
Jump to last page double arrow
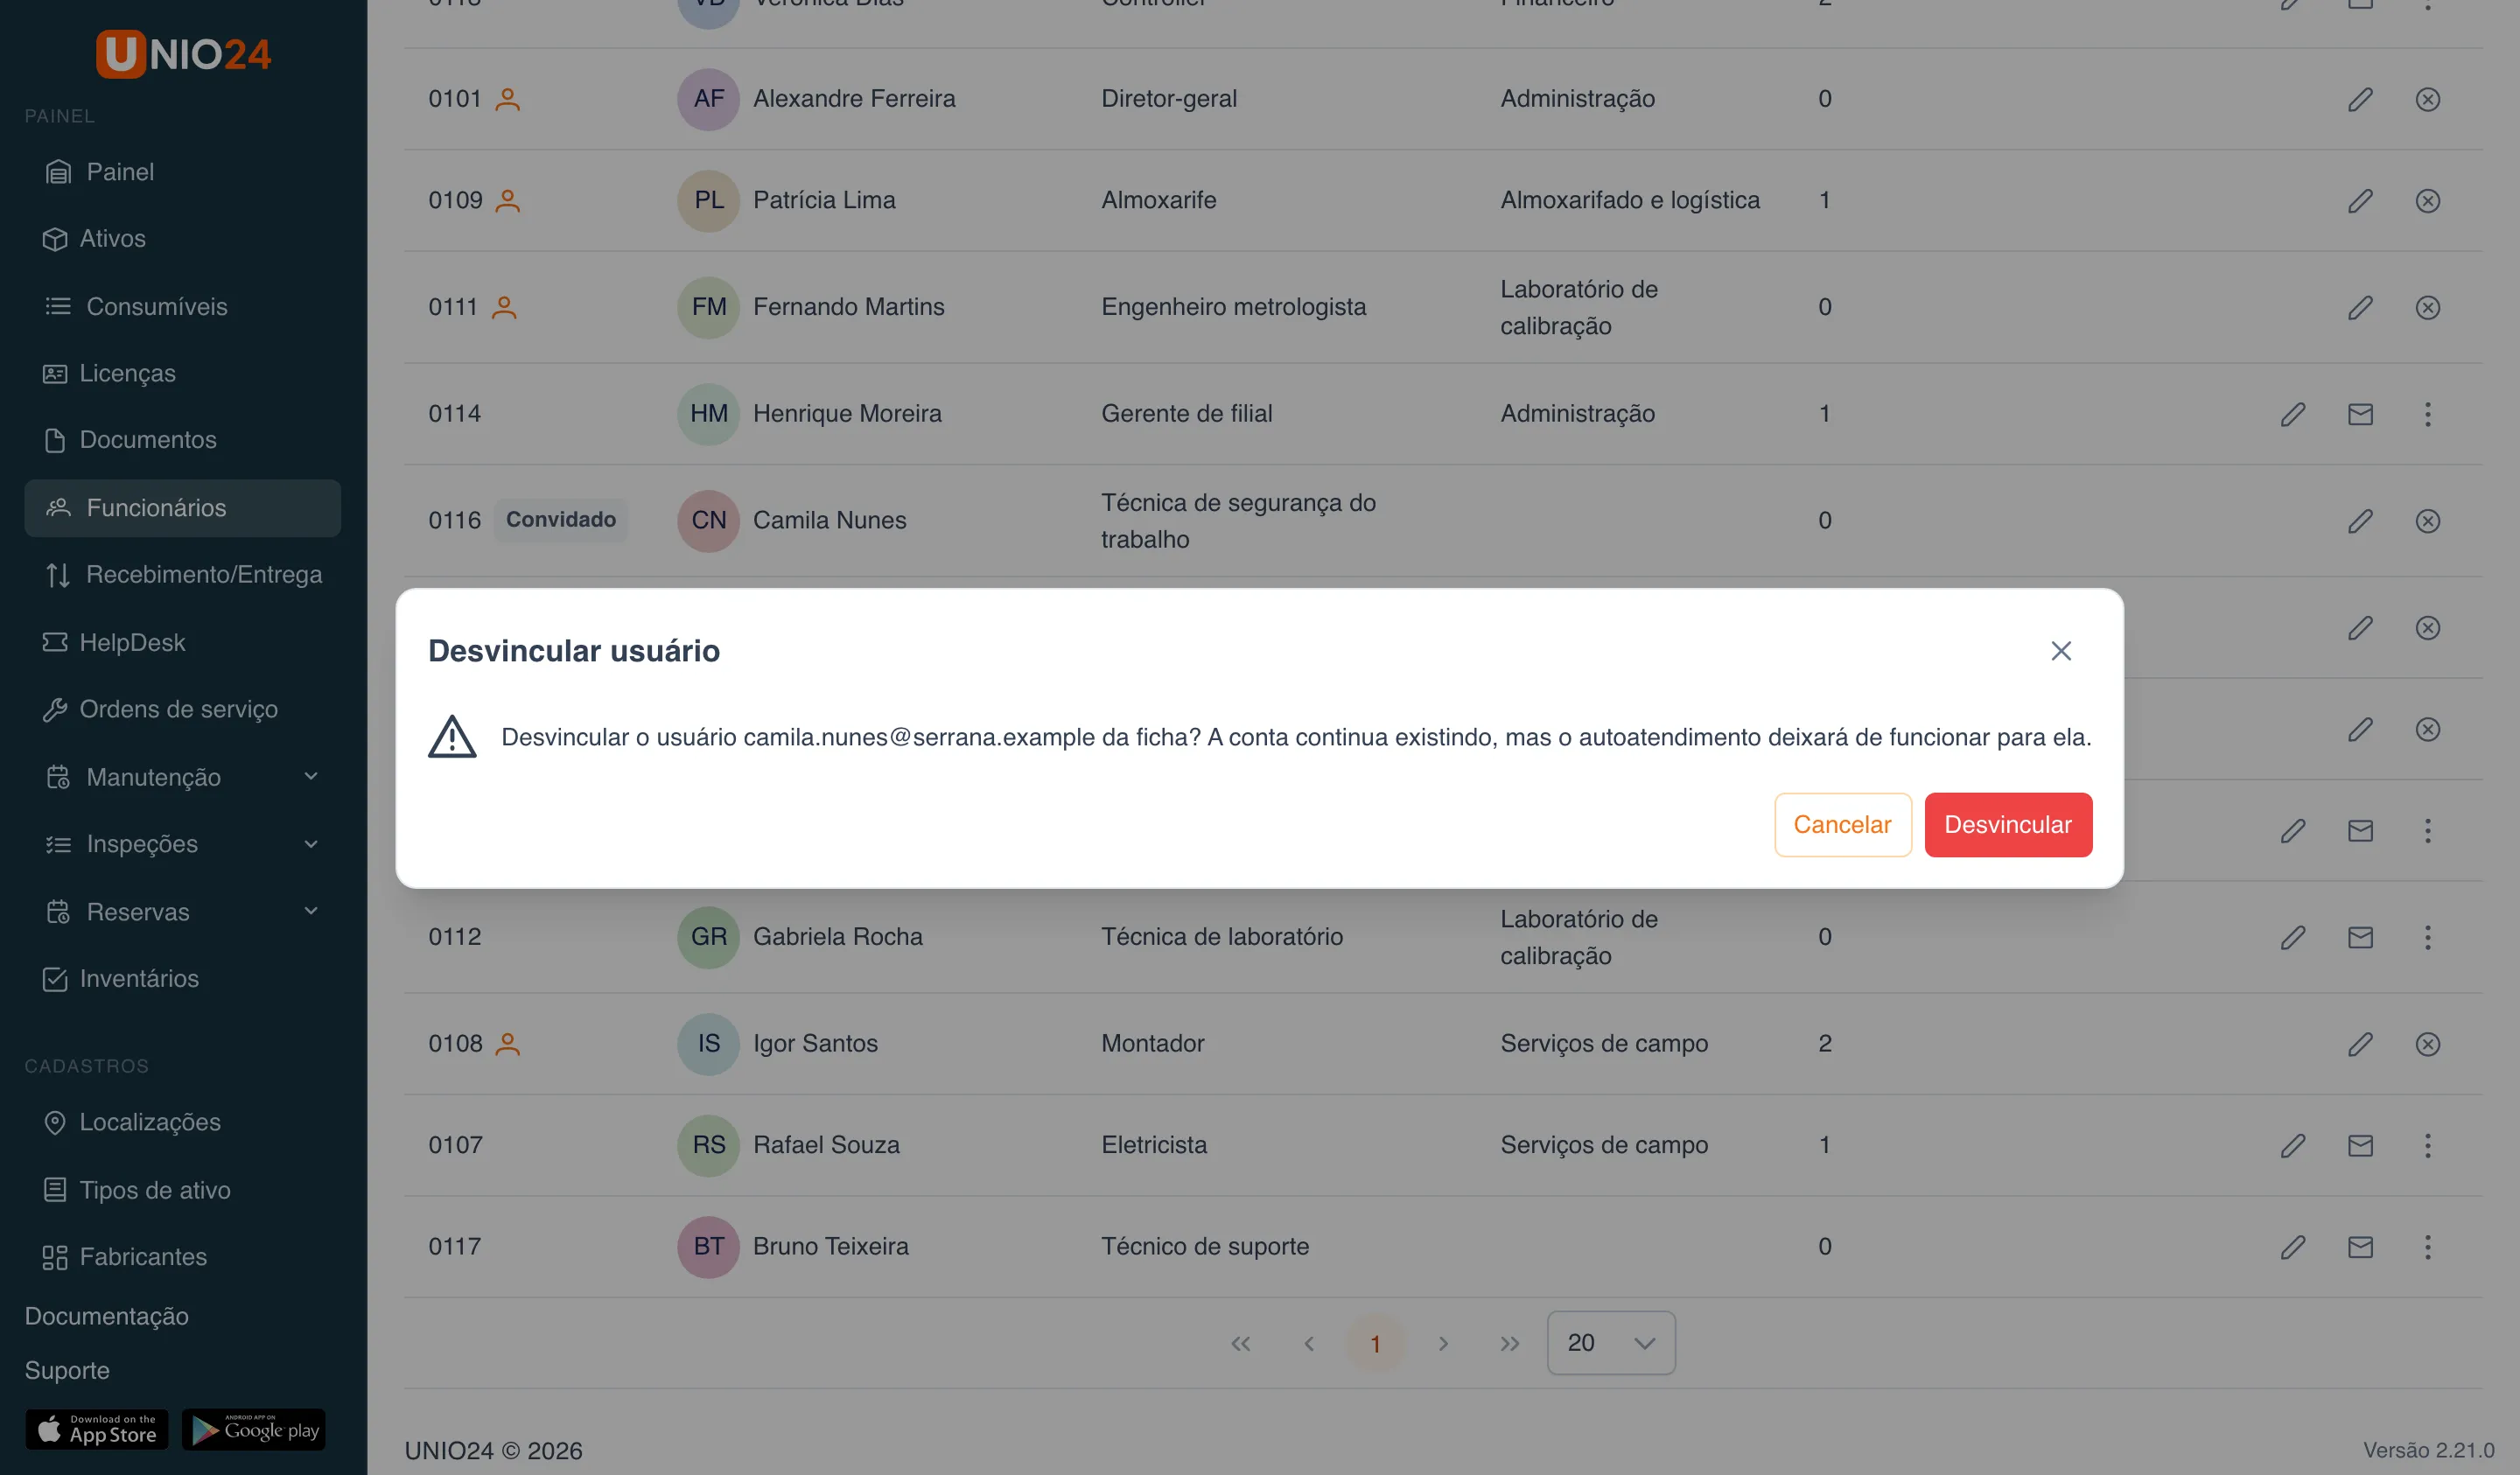pyautogui.click(x=1509, y=1343)
